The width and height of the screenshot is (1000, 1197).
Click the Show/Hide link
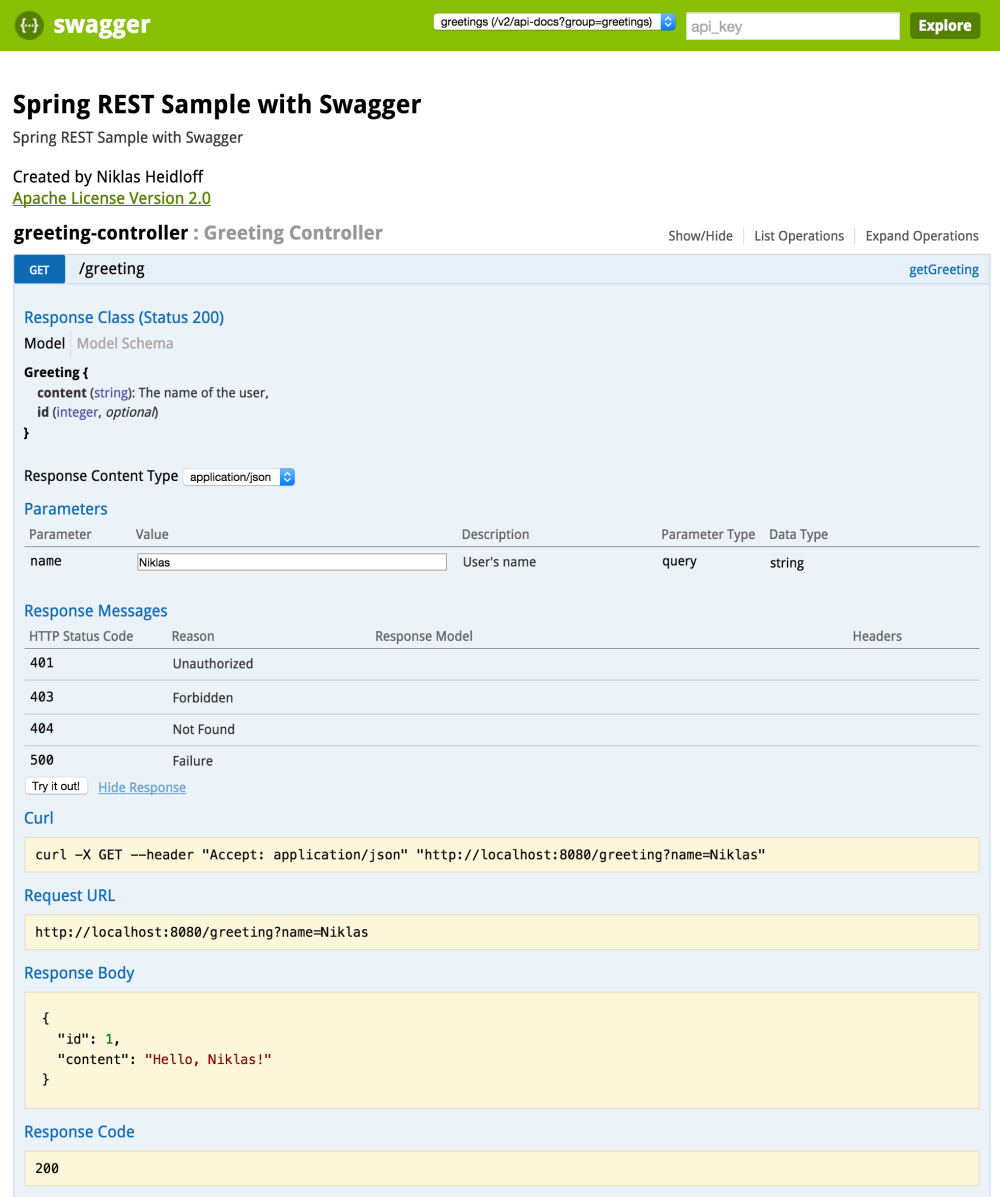pos(700,236)
